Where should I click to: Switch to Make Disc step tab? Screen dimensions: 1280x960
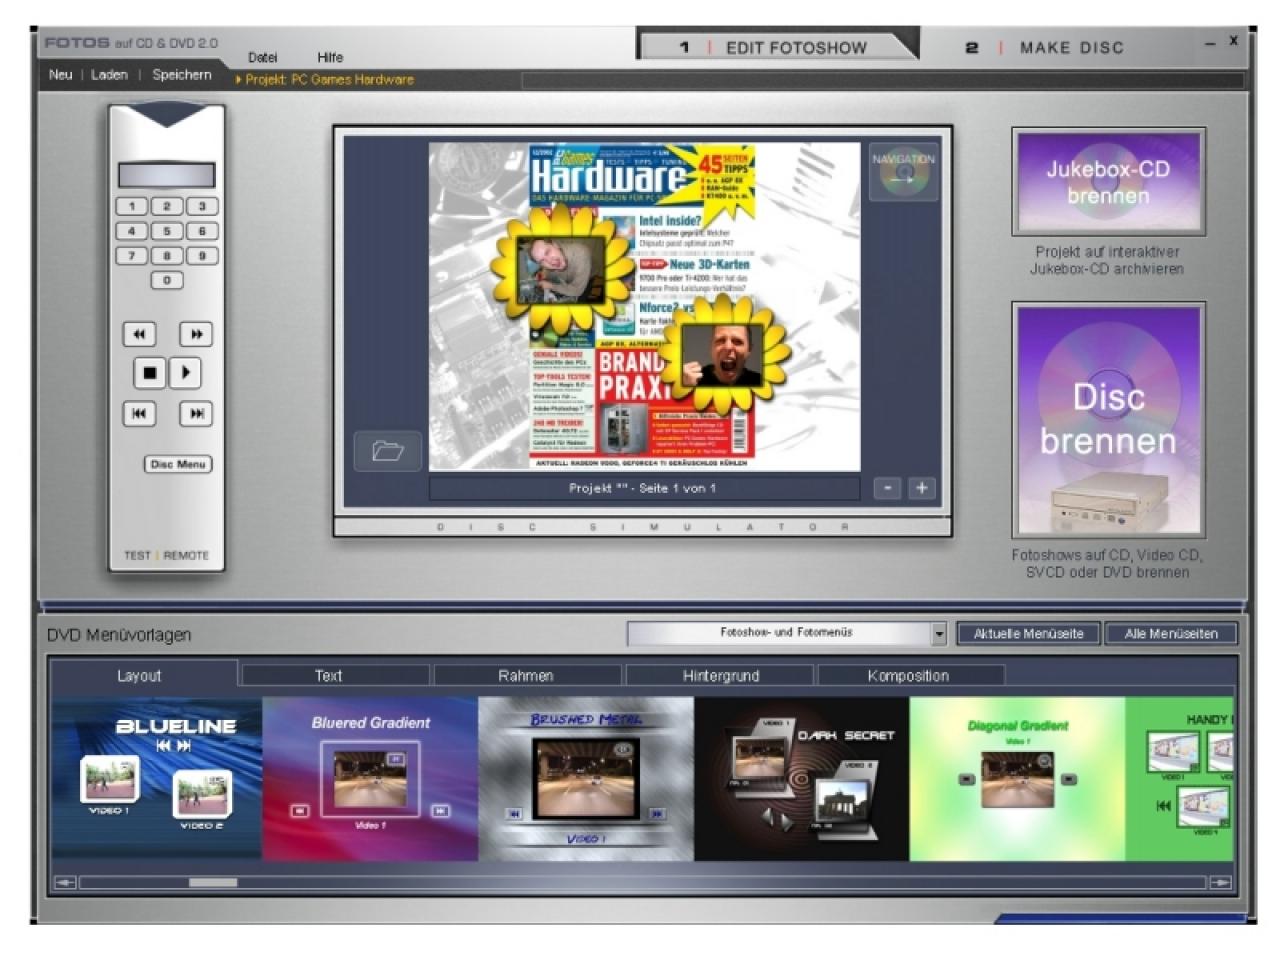pos(1045,47)
